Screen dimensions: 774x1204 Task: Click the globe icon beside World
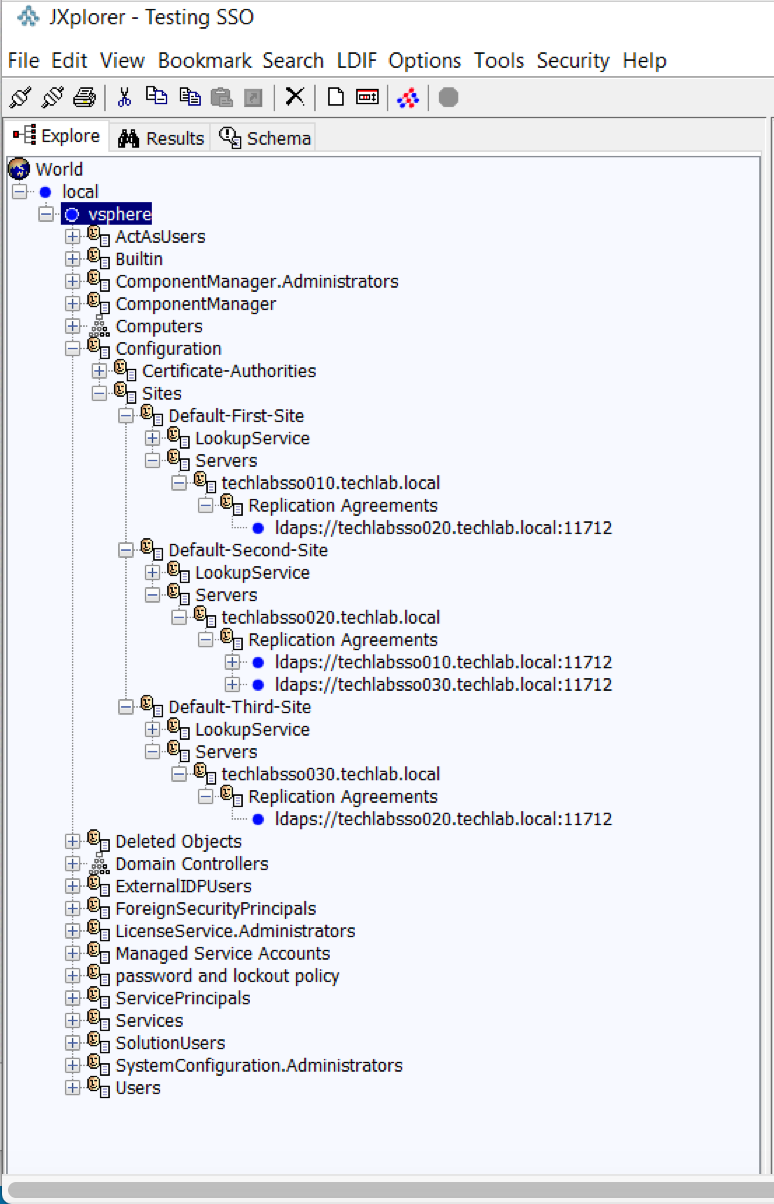coord(19,168)
